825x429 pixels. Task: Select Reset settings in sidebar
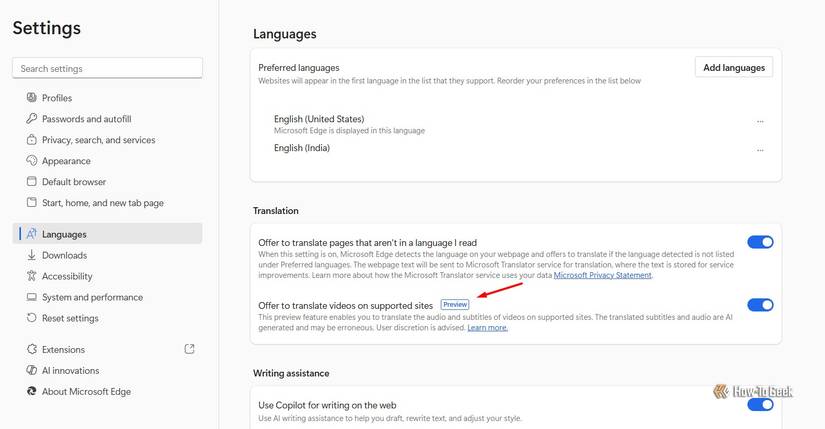(107, 318)
